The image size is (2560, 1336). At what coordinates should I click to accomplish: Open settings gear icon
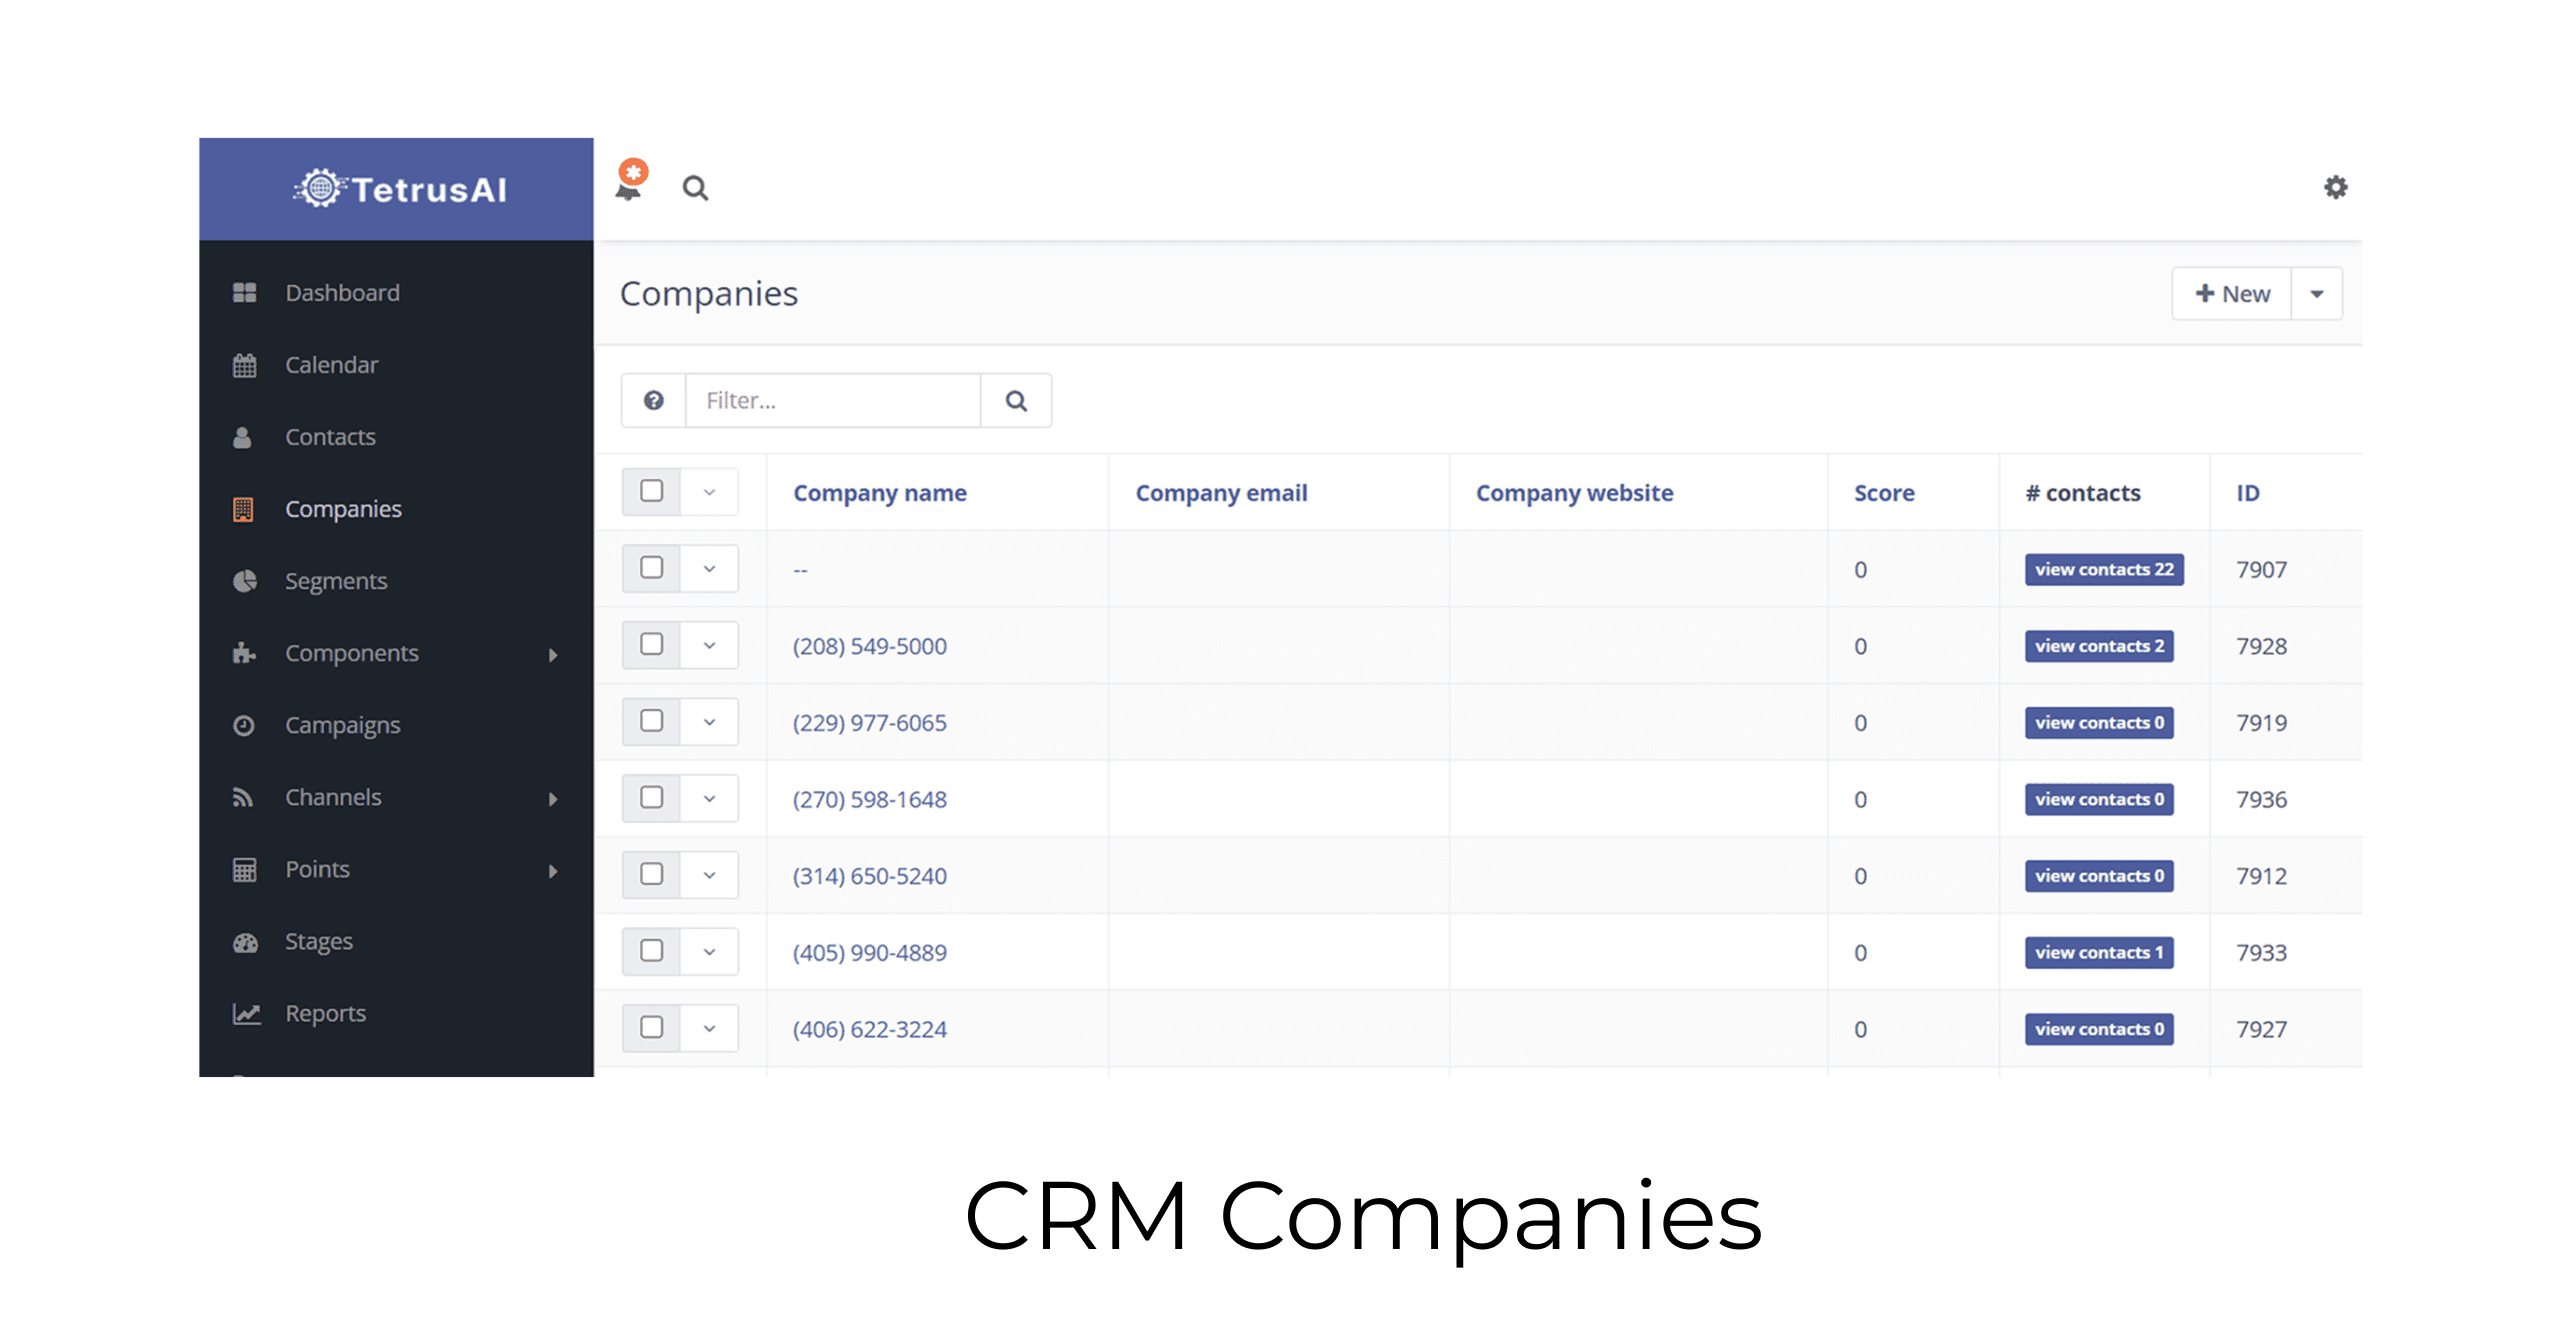click(2335, 187)
